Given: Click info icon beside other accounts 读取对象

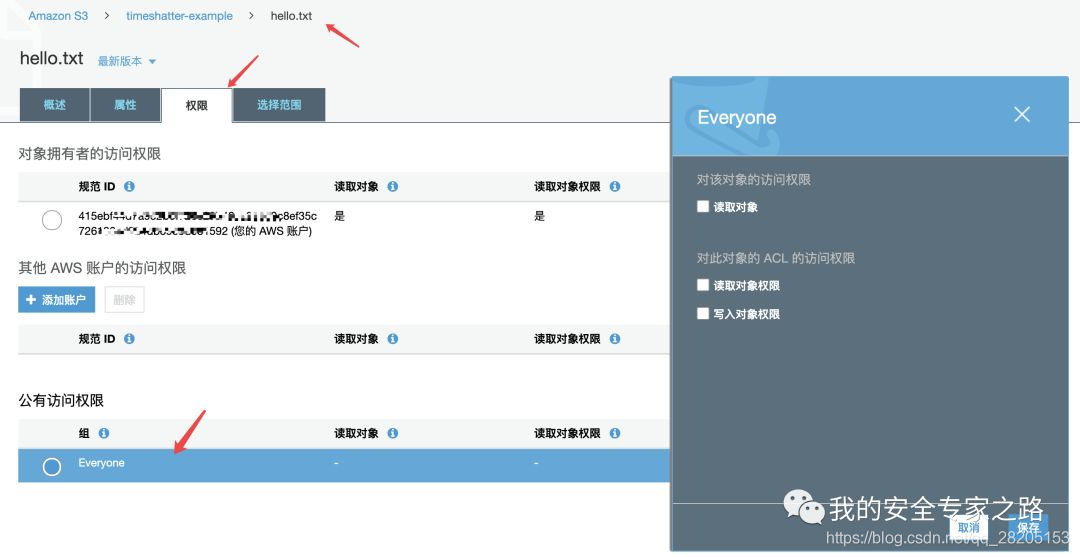Looking at the screenshot, I should click(x=393, y=339).
